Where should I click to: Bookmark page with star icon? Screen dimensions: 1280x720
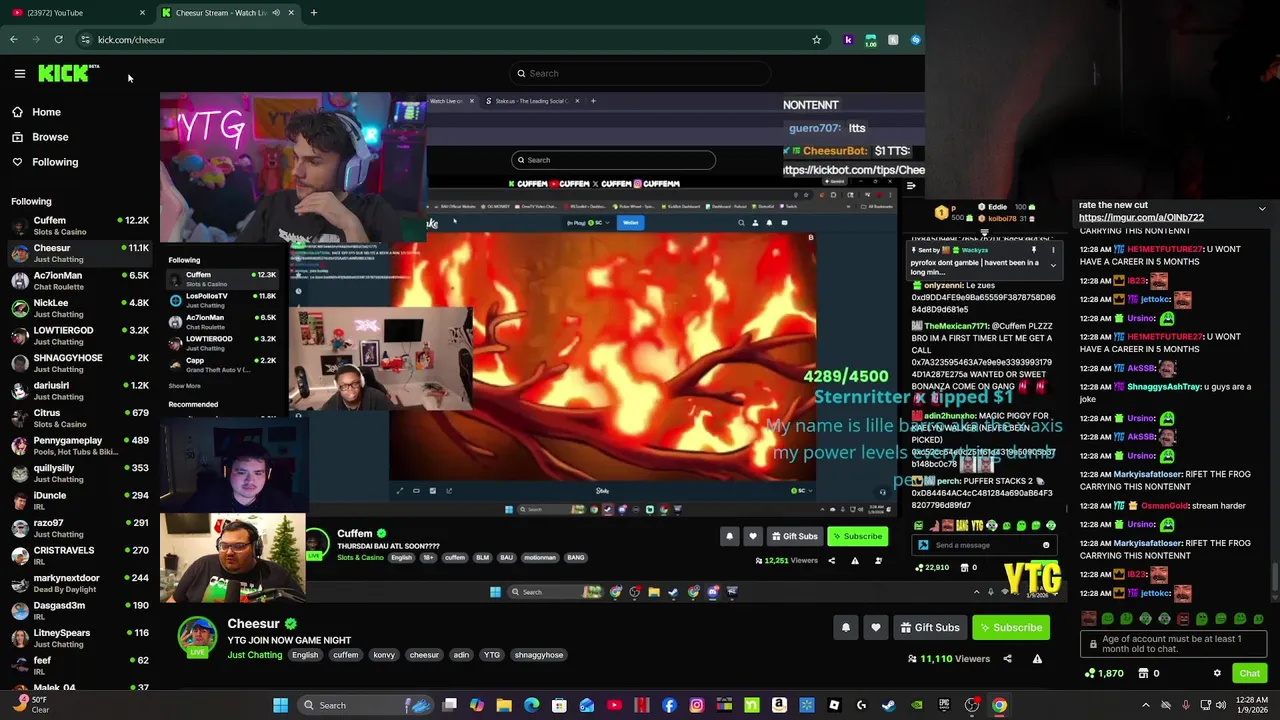point(816,40)
